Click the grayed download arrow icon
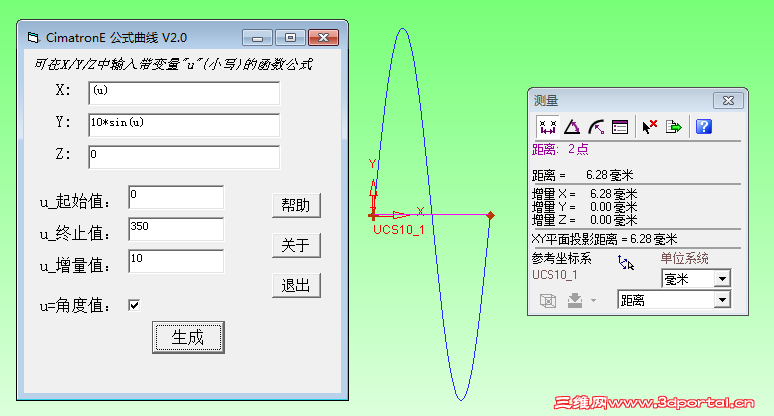774x416 pixels. point(575,300)
